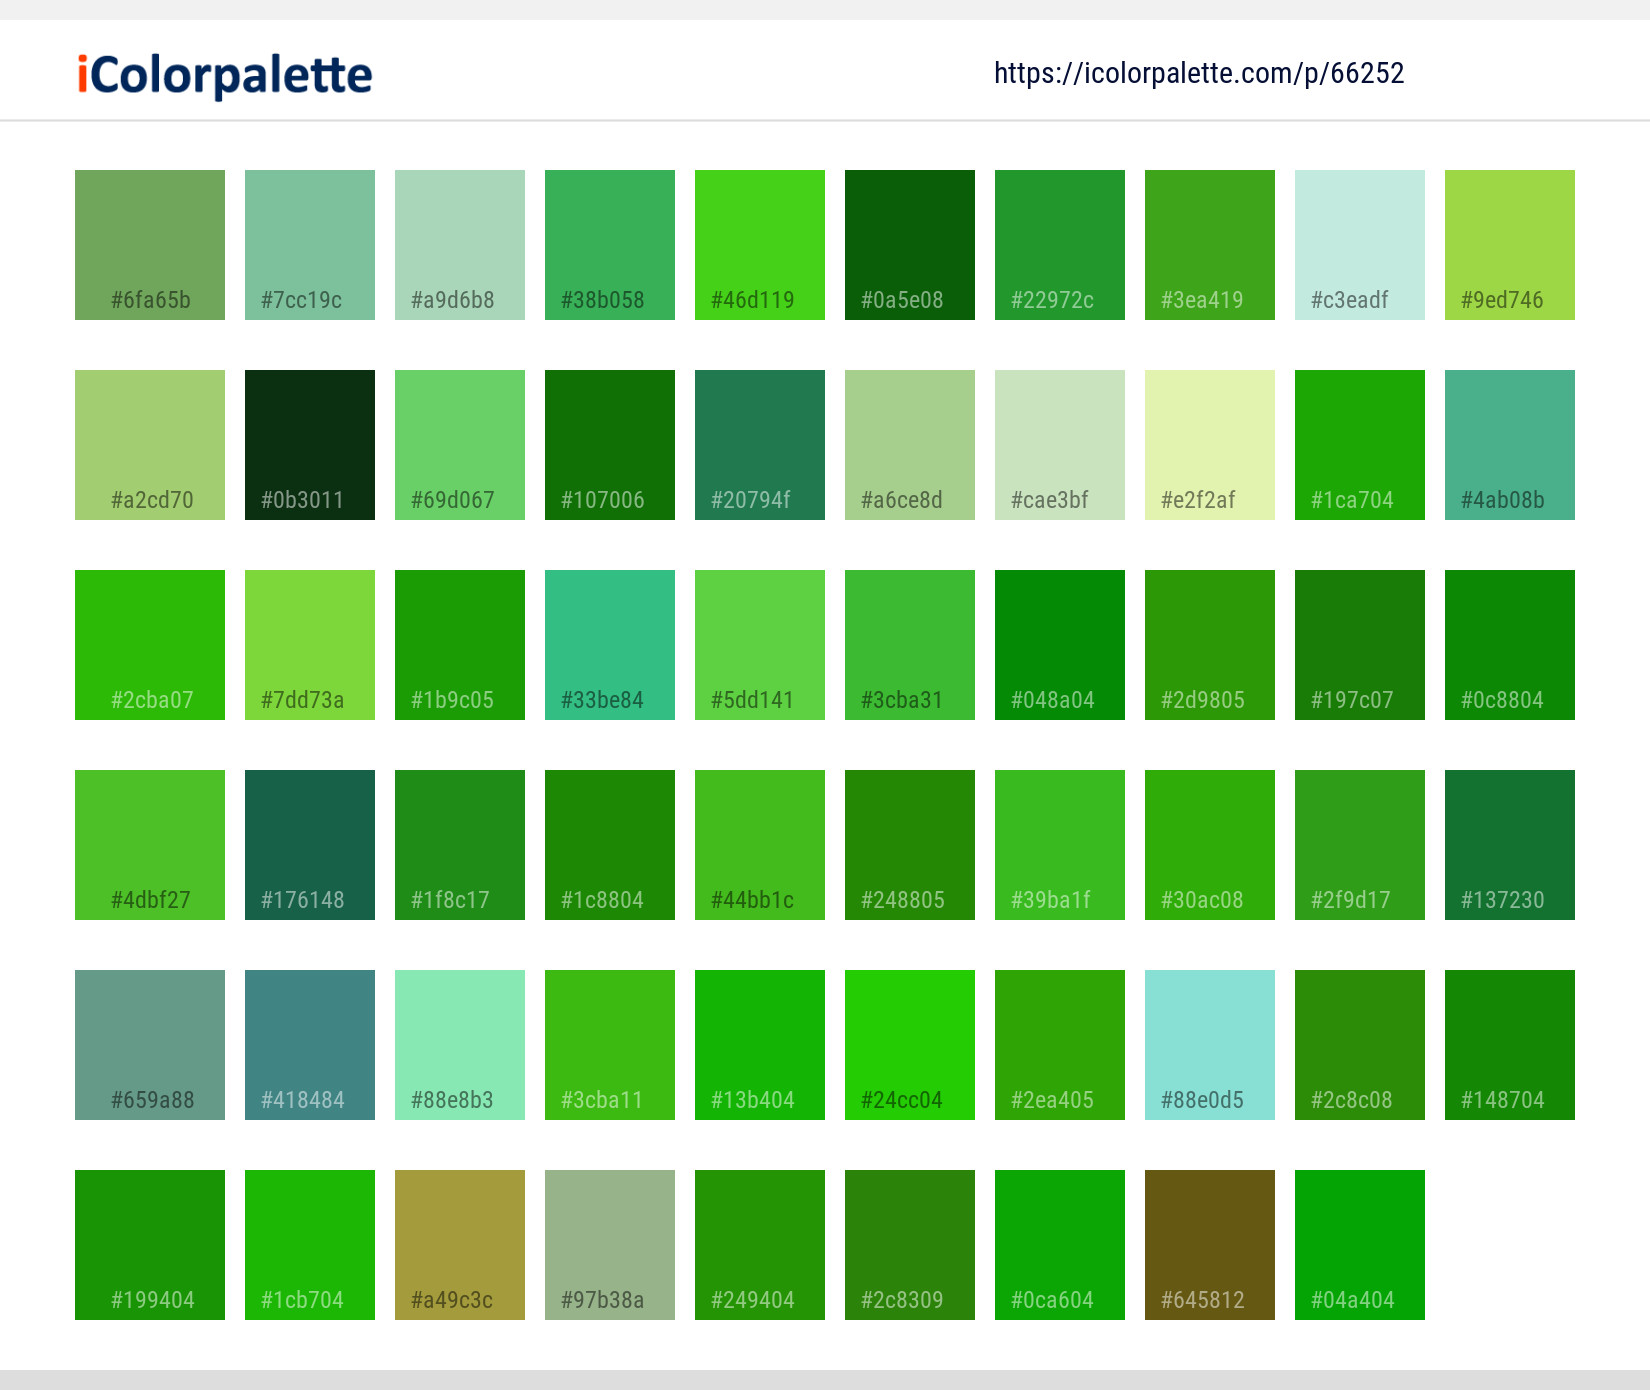Pick the grayish #659a88 swatch
Viewport: 1650px width, 1390px height.
(x=150, y=1045)
